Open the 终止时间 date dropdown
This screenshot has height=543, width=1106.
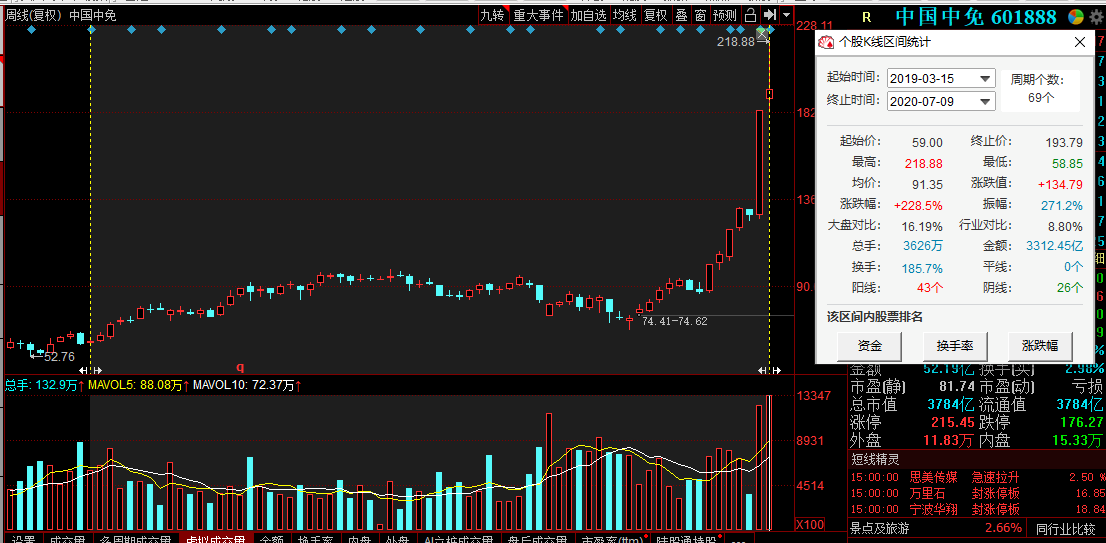point(985,102)
